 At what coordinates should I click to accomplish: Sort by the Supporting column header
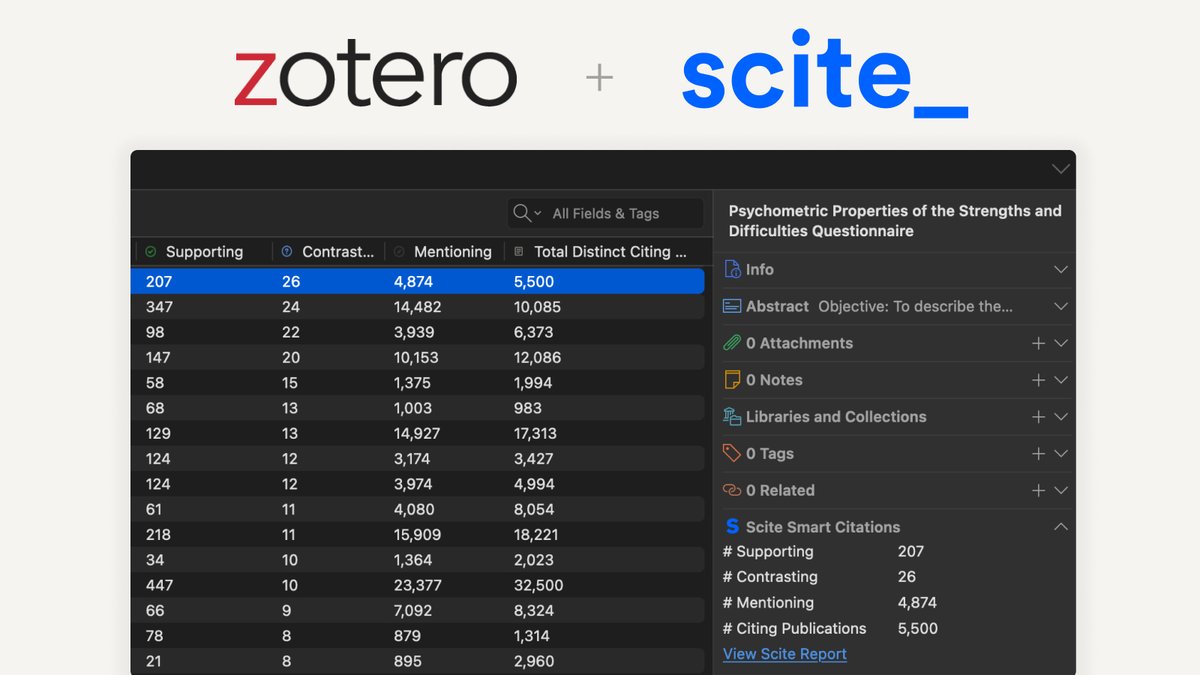202,251
